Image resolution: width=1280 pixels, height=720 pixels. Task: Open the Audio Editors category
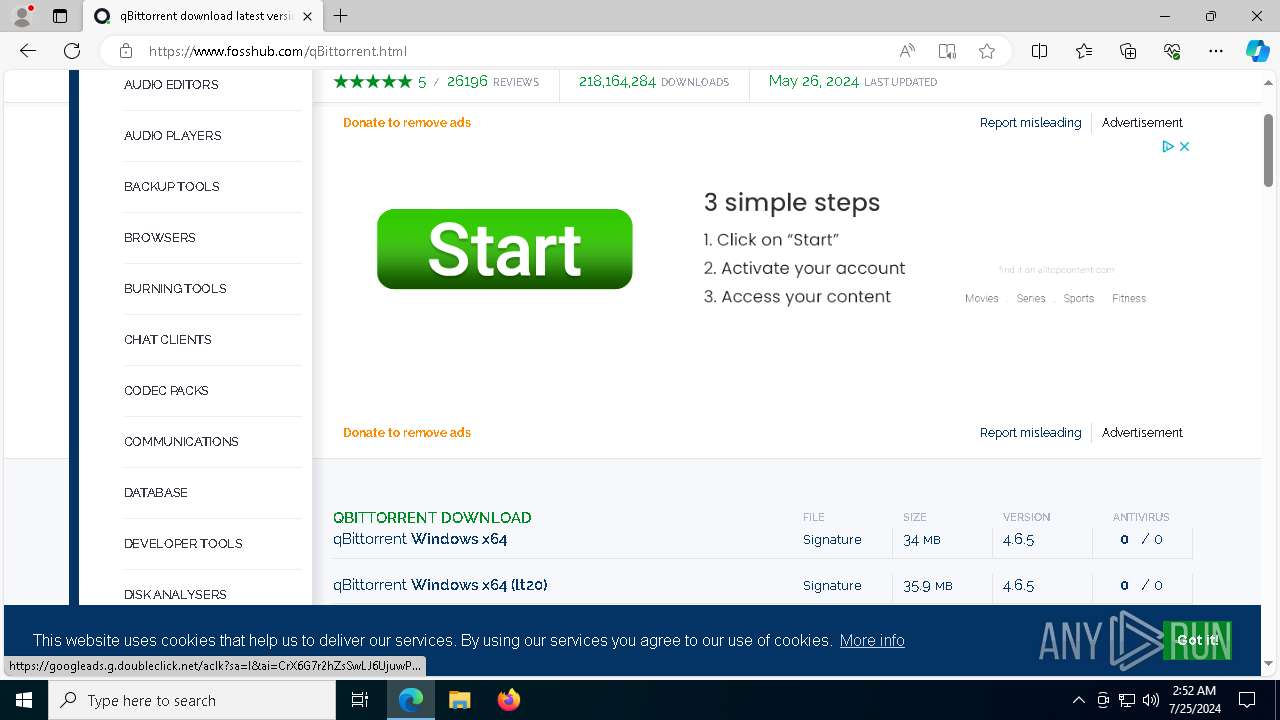171,85
